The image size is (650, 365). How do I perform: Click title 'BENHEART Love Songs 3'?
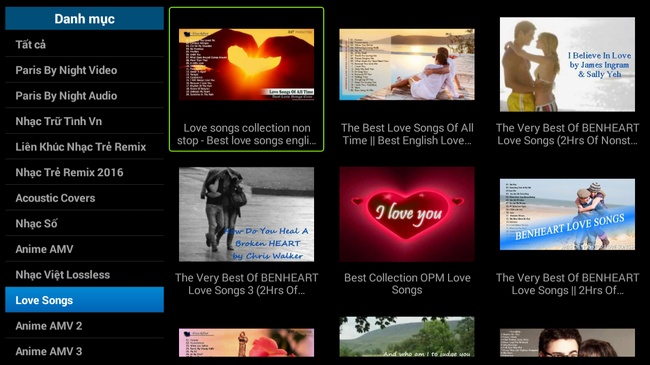click(x=246, y=284)
